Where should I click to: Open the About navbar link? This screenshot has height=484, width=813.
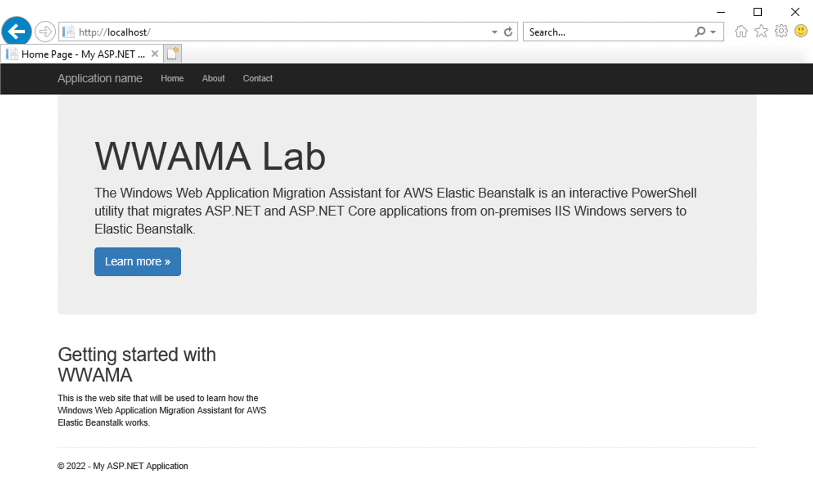[213, 78]
